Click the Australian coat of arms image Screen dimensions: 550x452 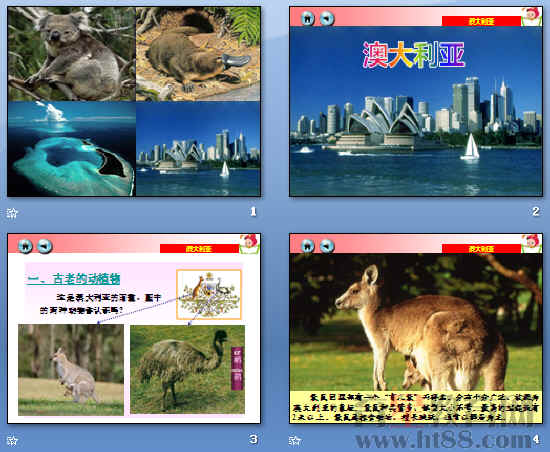point(209,295)
